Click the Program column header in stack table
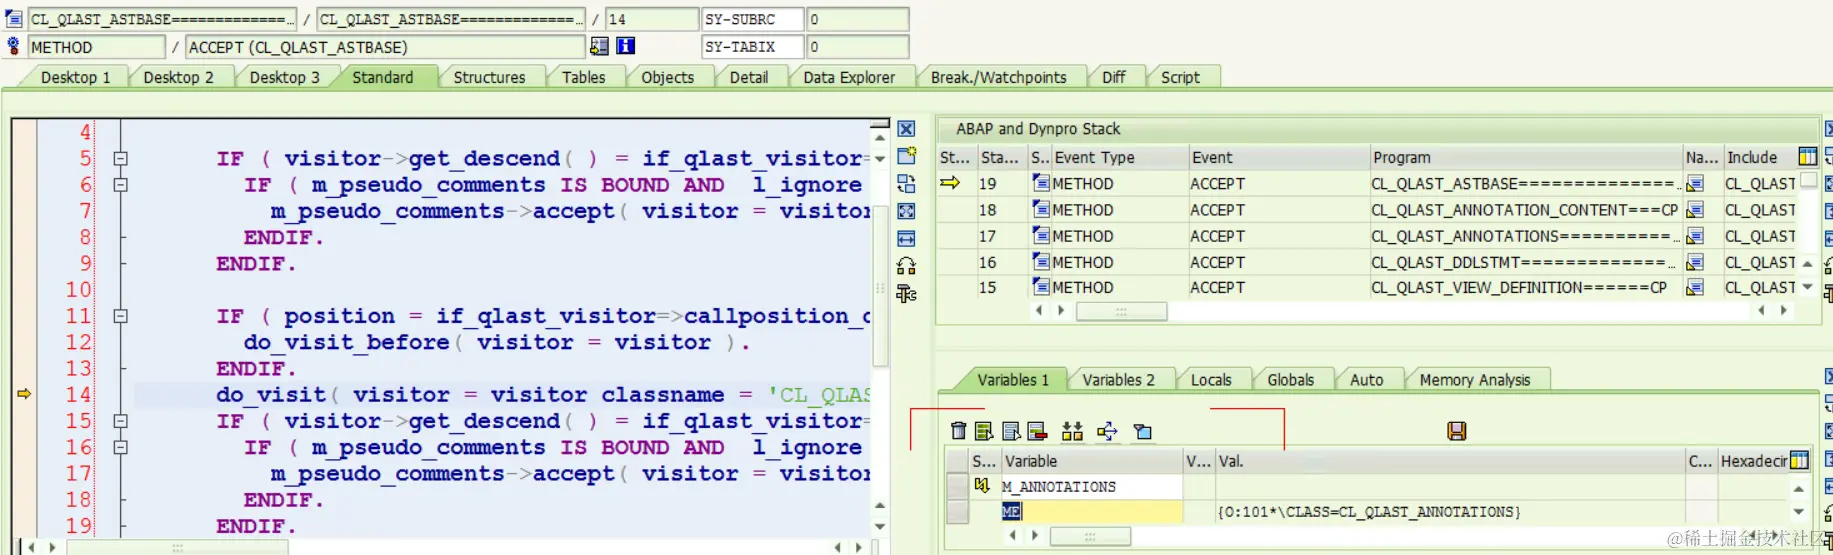 click(x=1526, y=157)
